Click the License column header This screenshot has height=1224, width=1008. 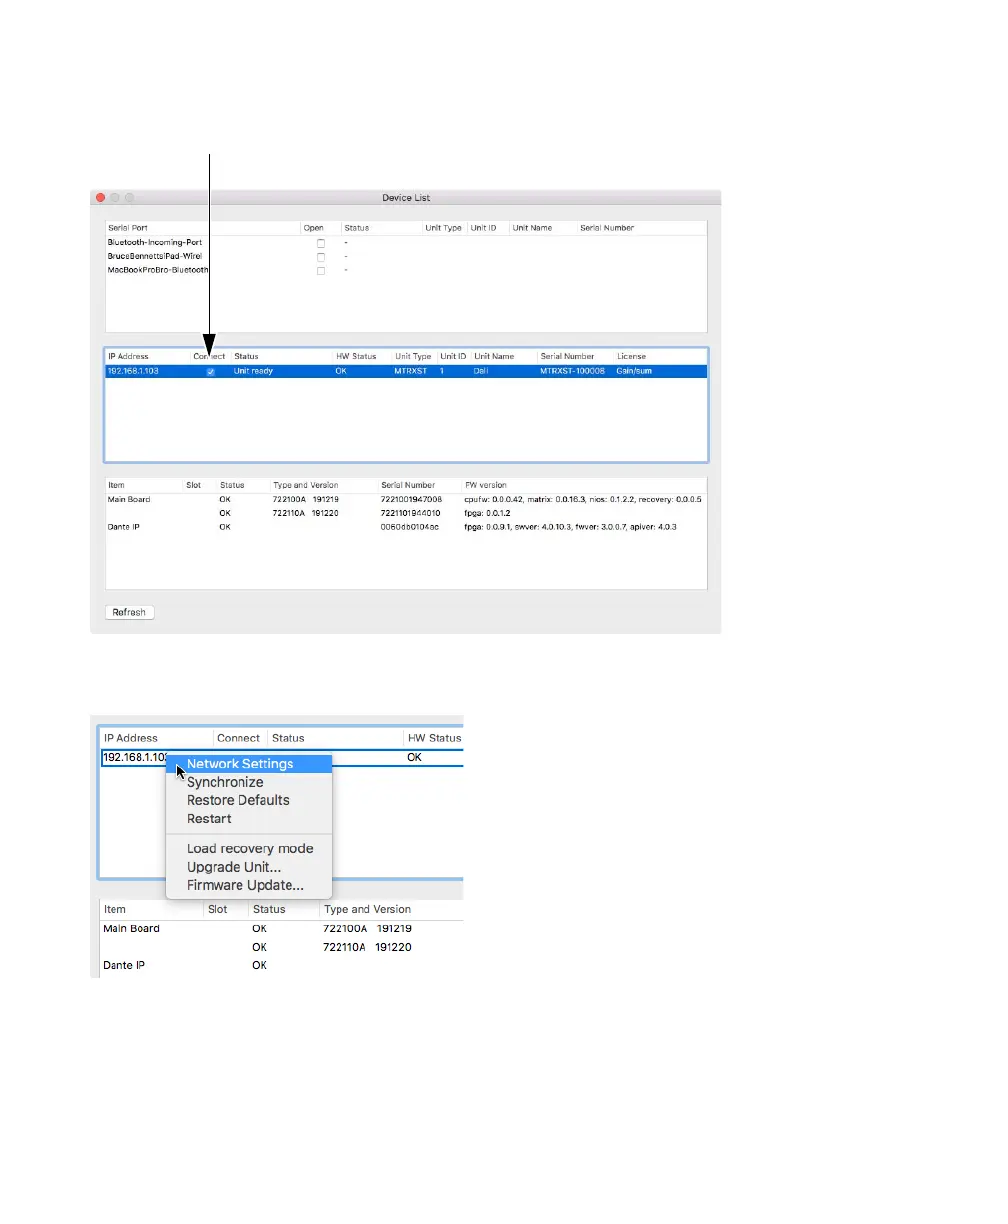coord(631,356)
